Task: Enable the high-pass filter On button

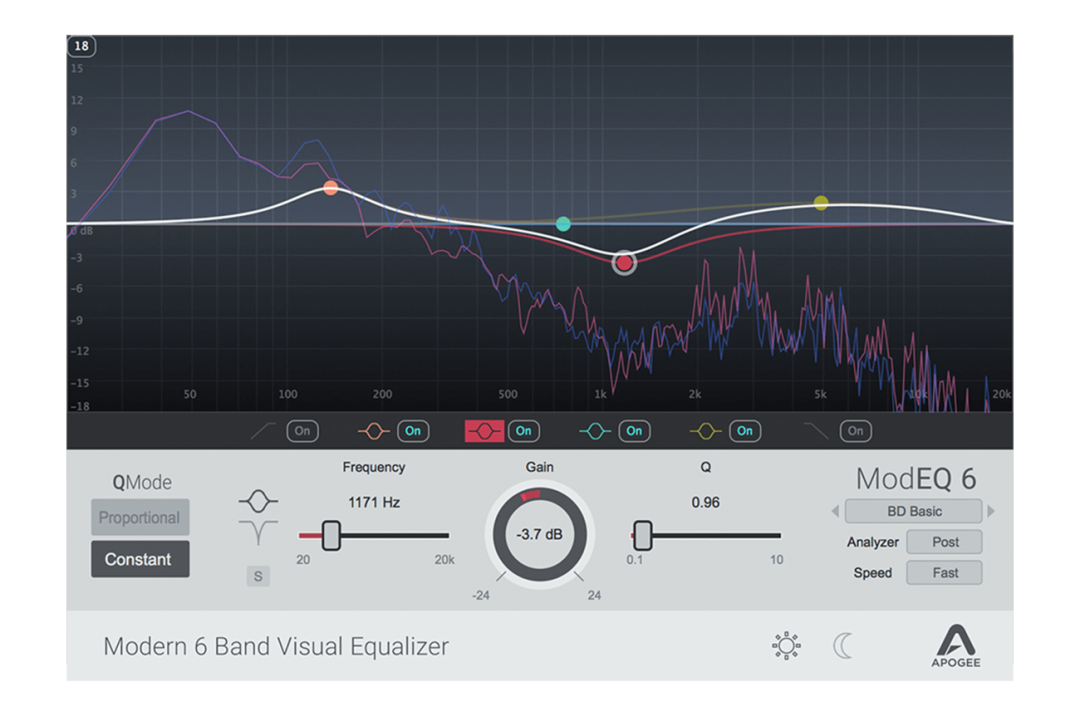Action: 302,431
